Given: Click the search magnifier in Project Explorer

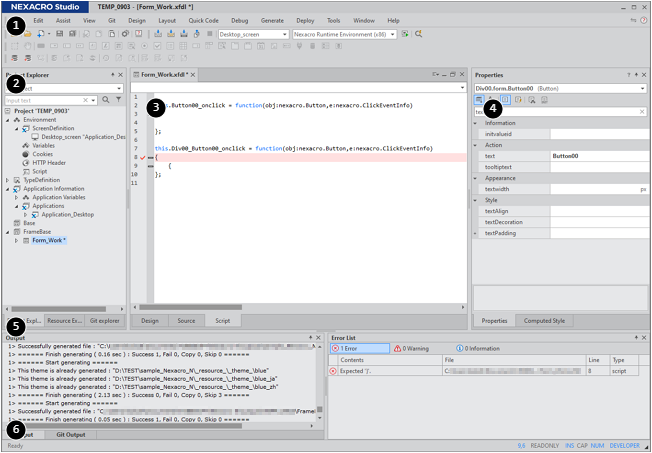Looking at the screenshot, I should (x=105, y=100).
